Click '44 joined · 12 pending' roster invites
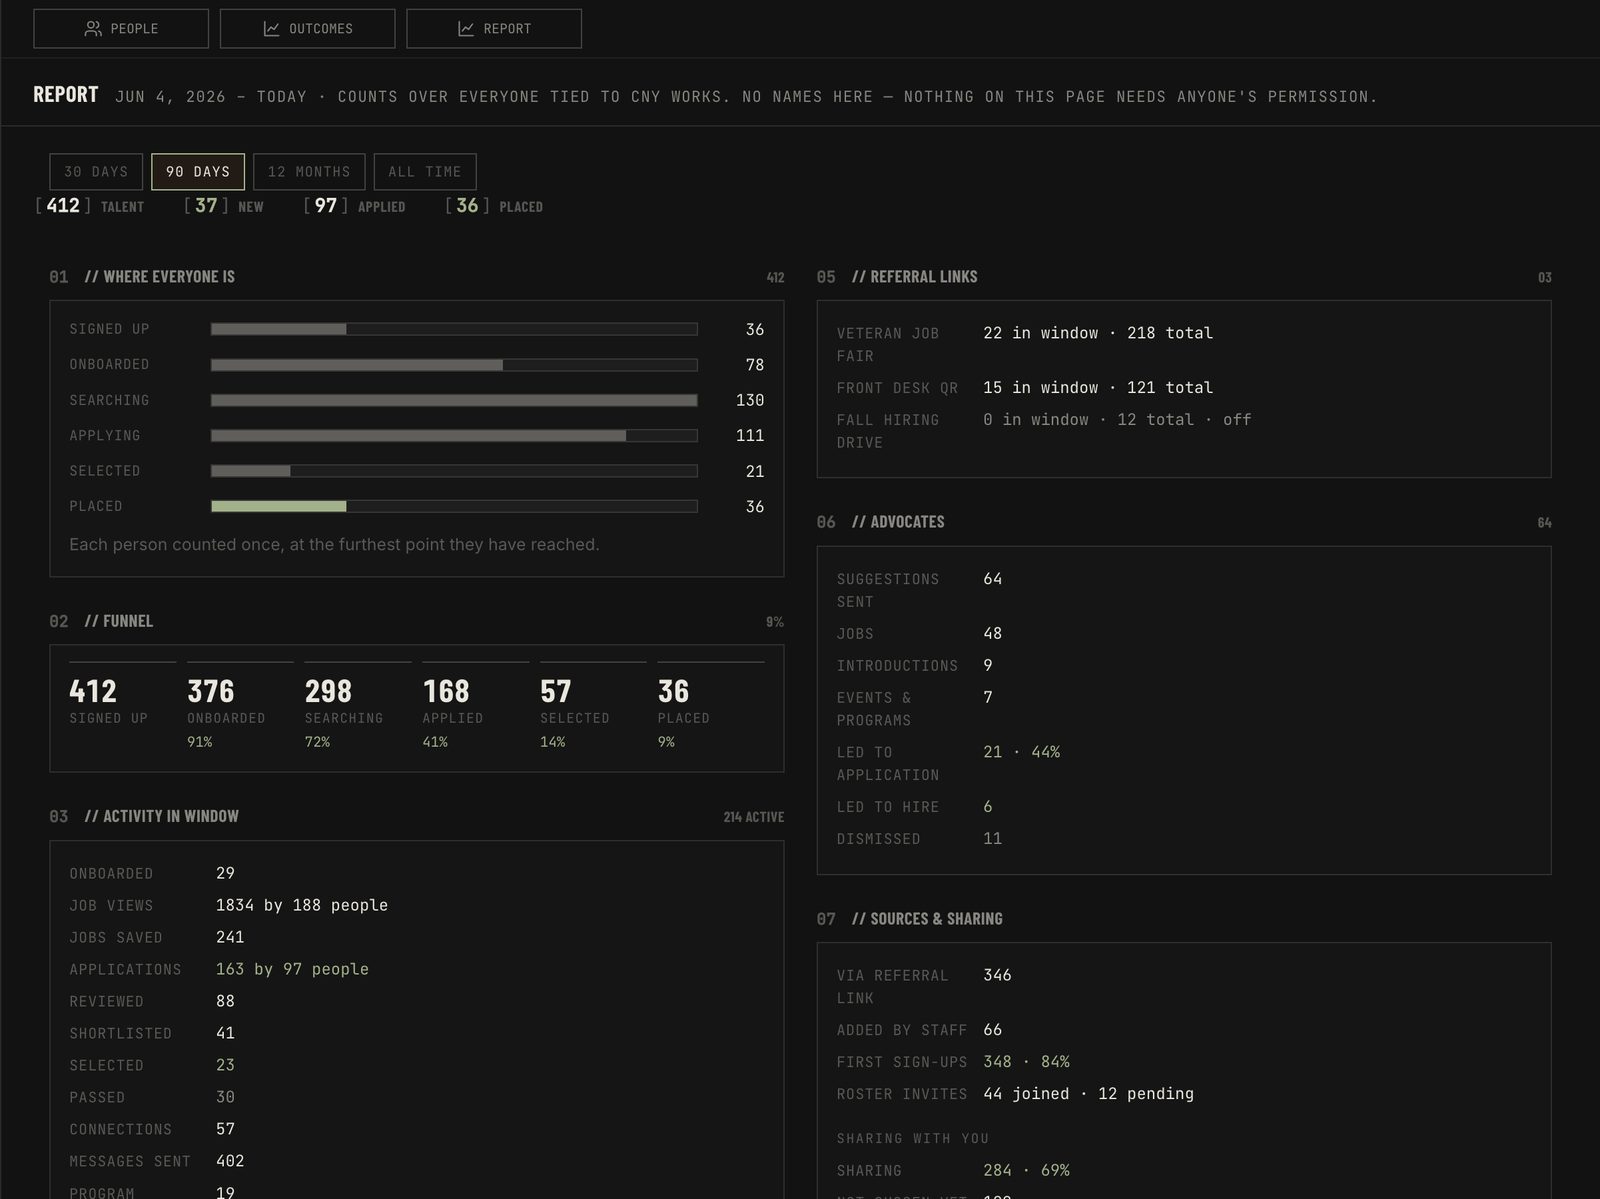 point(1089,1094)
